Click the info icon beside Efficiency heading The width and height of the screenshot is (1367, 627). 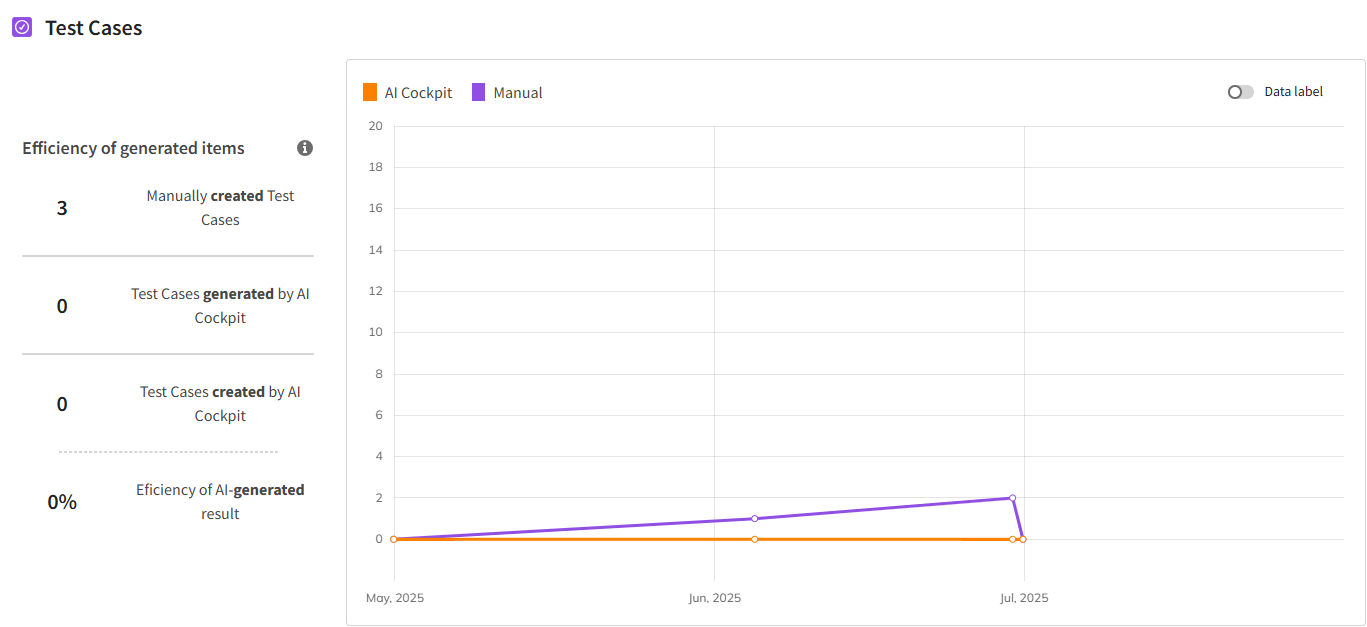(305, 148)
